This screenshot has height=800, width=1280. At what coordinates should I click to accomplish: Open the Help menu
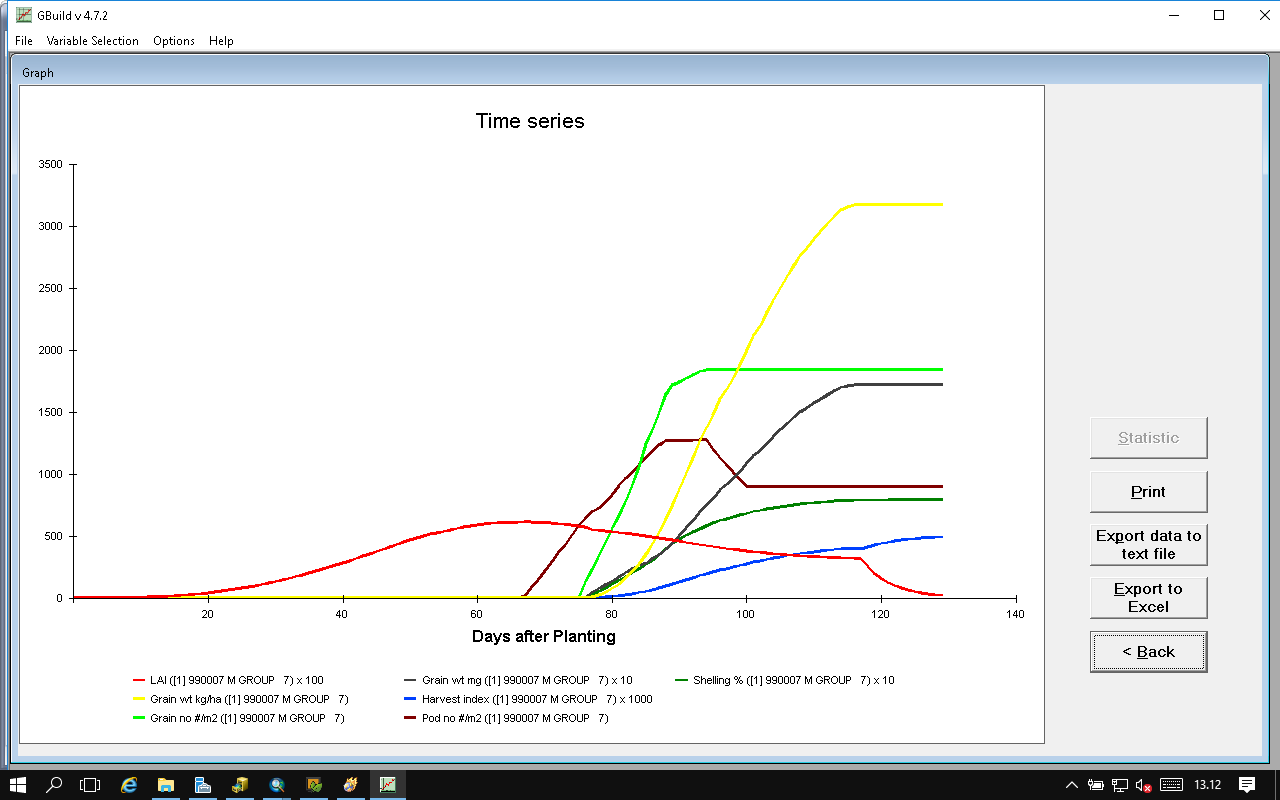pos(221,41)
